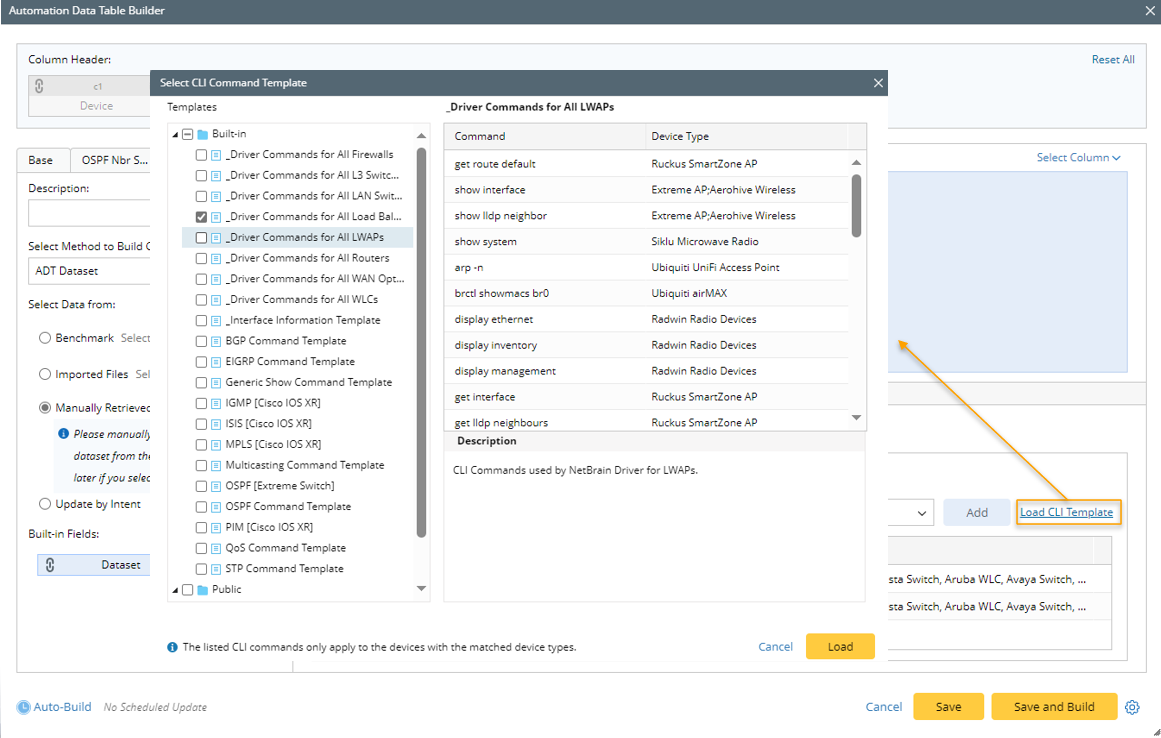This screenshot has width=1161, height=738.
Task: Open the Select Column dropdown
Action: click(x=1078, y=157)
